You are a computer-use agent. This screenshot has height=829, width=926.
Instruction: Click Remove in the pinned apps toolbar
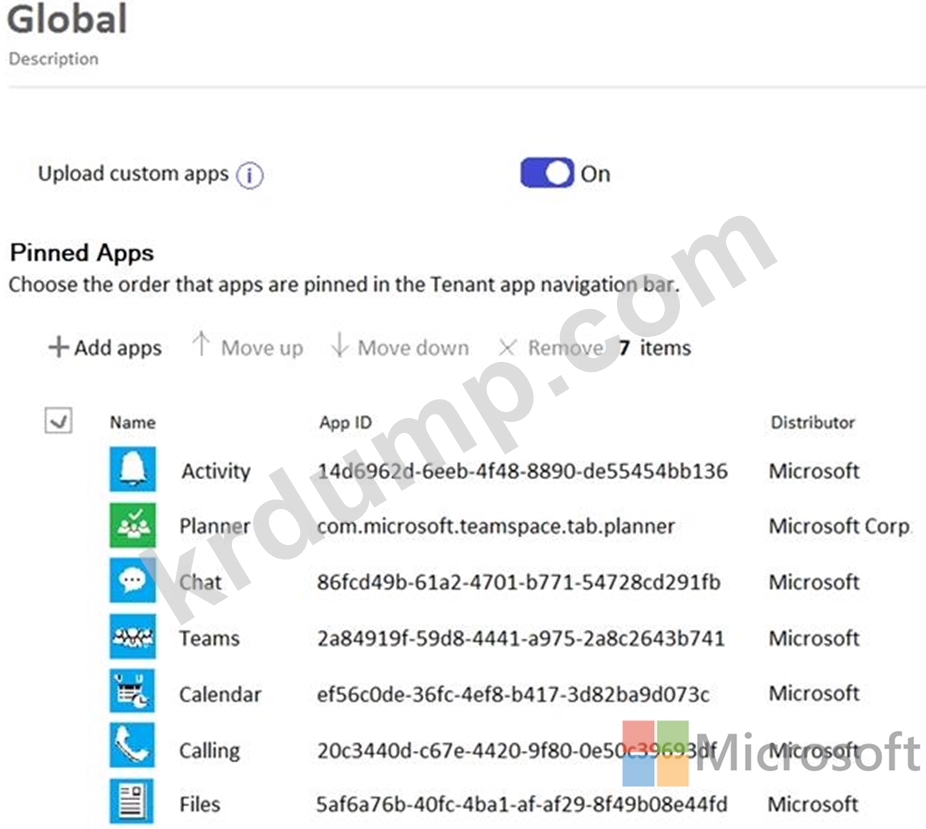[x=551, y=348]
